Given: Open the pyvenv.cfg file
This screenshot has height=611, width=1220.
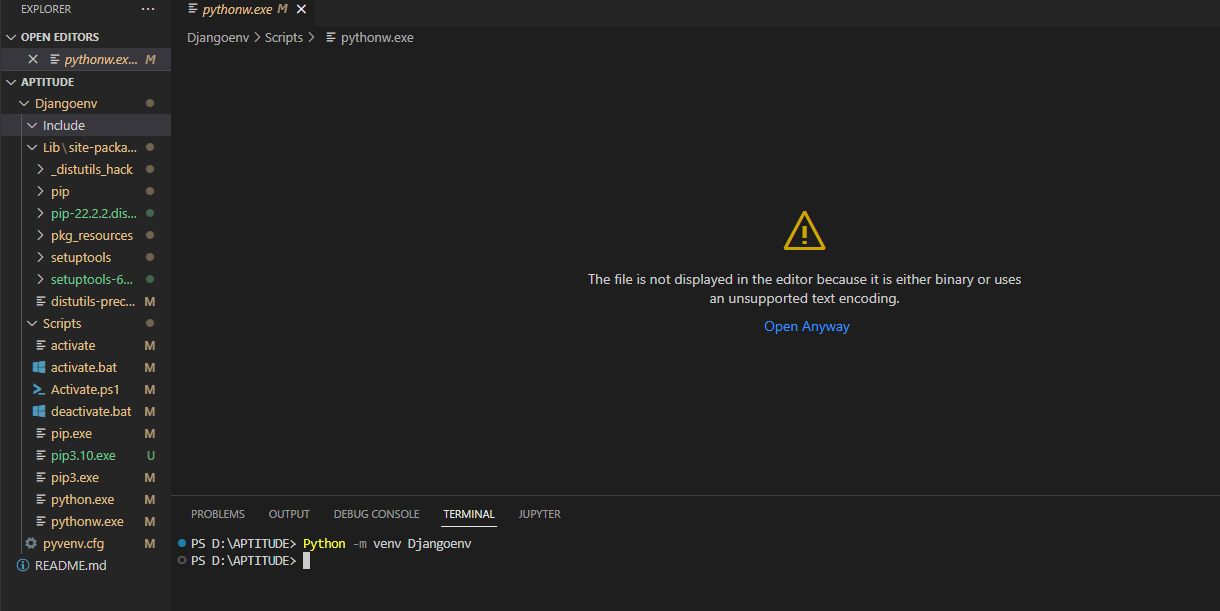Looking at the screenshot, I should point(73,543).
